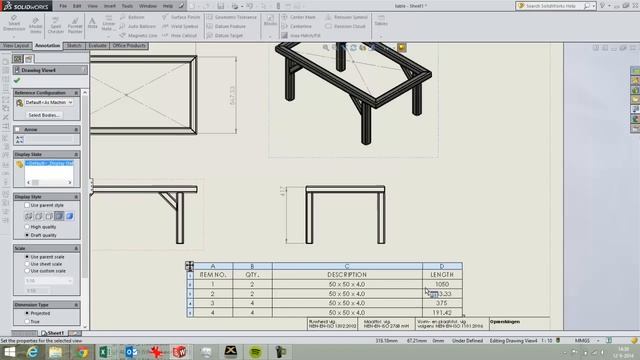Open the Blocks dropdown

pos(270,36)
